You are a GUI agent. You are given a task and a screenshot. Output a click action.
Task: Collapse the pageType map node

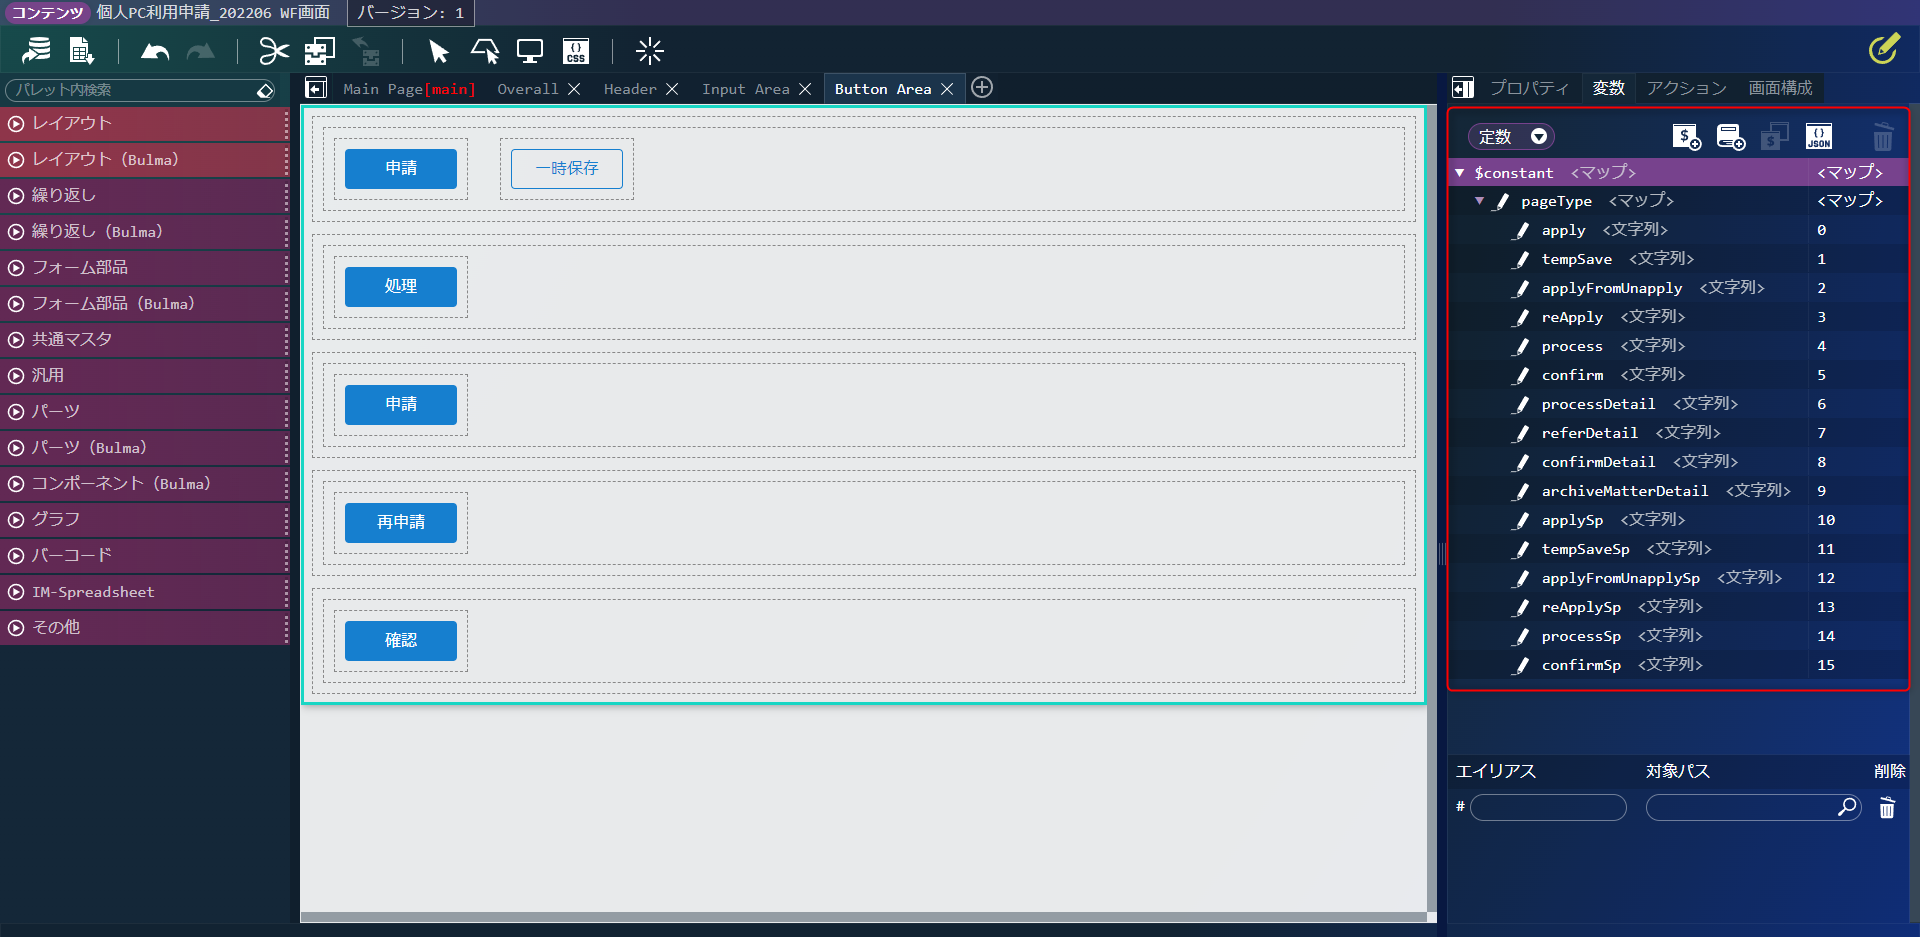pos(1480,201)
